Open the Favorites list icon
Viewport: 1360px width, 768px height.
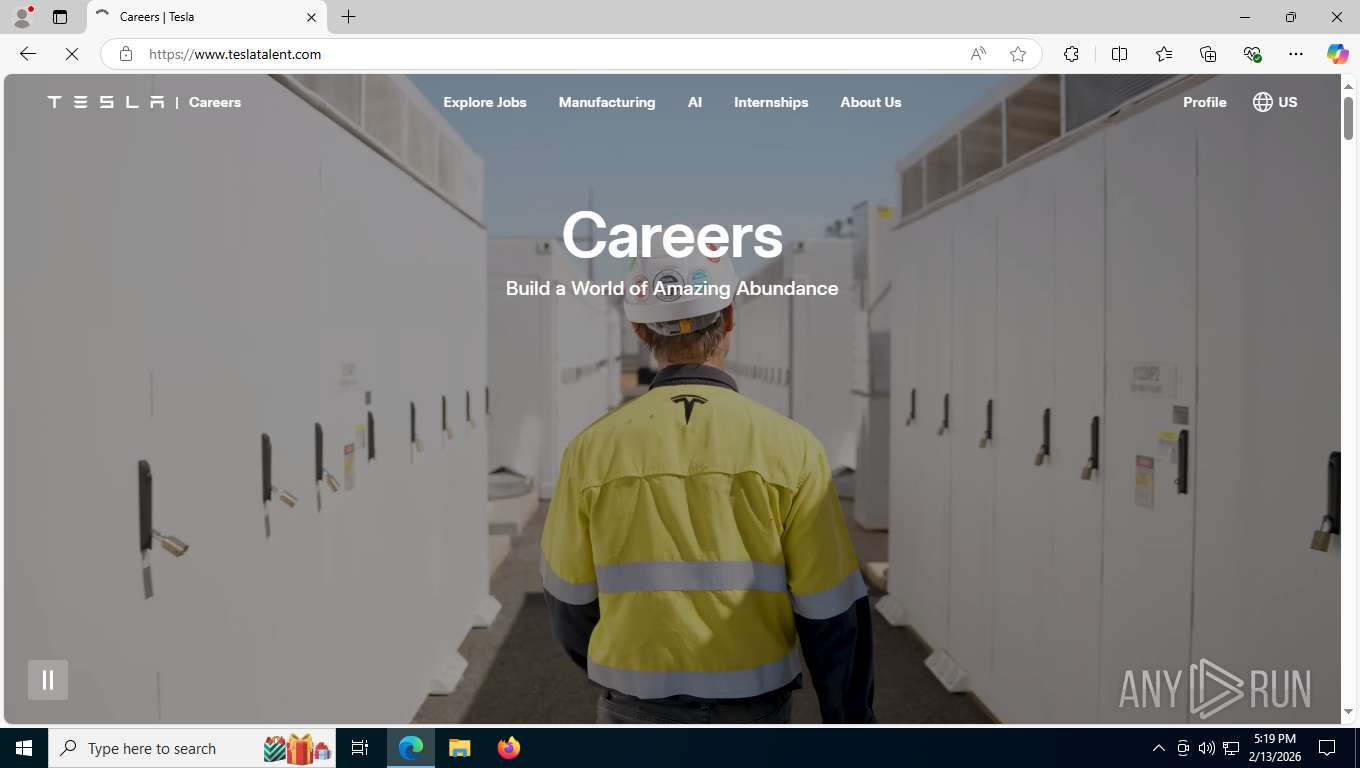pyautogui.click(x=1164, y=54)
